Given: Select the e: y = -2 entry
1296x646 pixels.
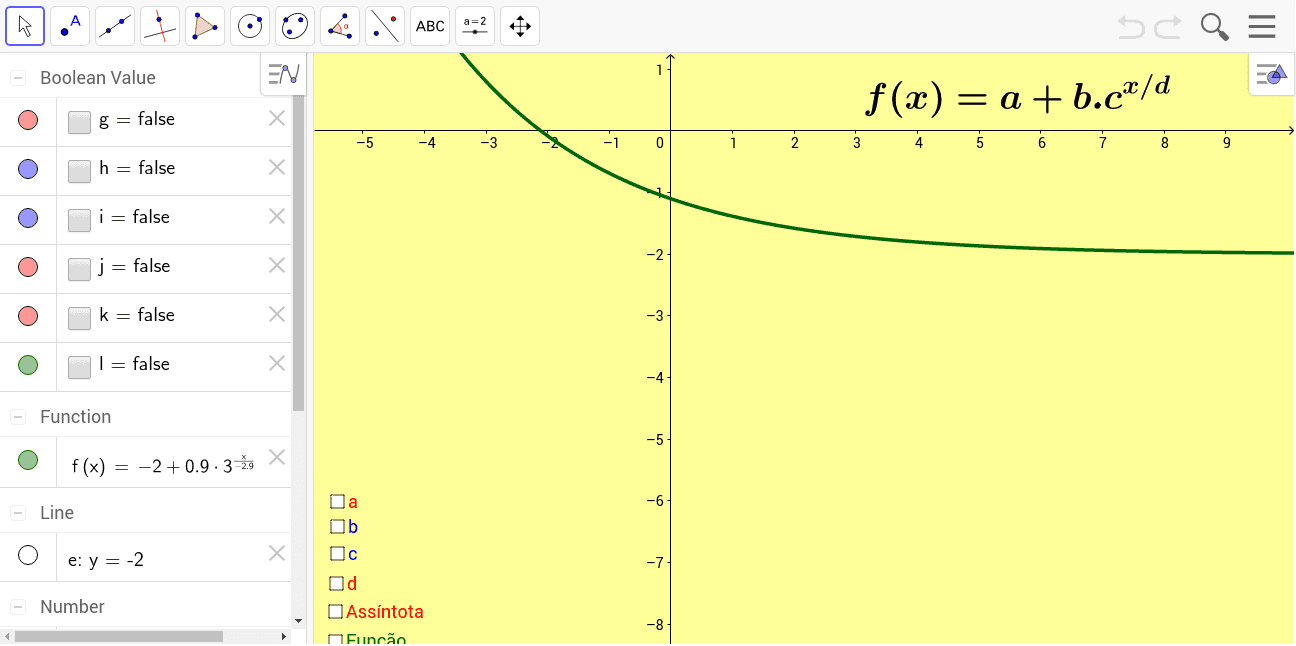Looking at the screenshot, I should point(106,560).
